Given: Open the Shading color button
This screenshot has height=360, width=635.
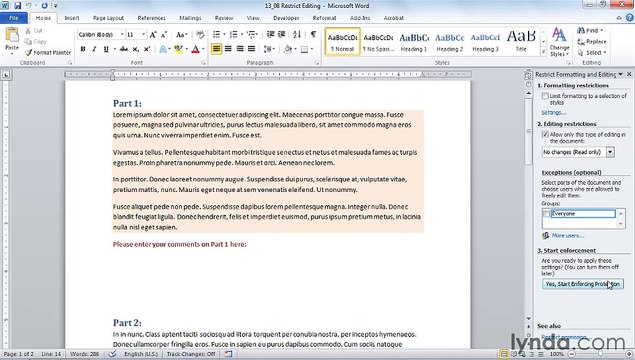Looking at the screenshot, I should 288,49.
